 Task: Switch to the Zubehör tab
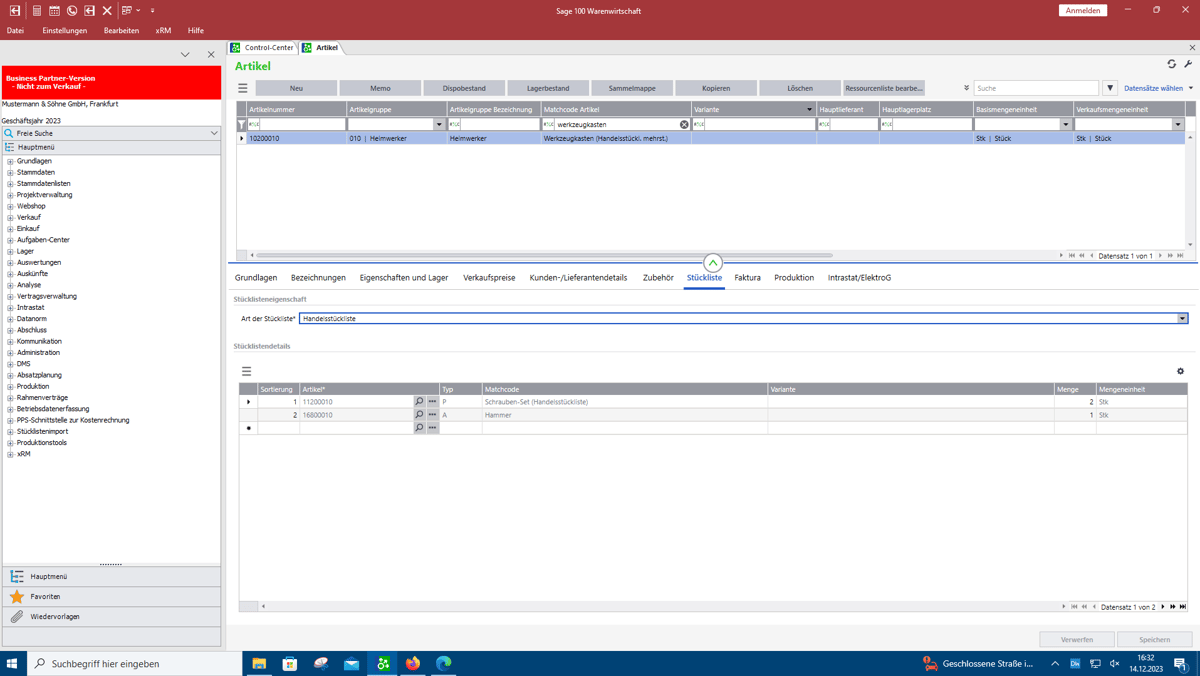click(x=658, y=278)
